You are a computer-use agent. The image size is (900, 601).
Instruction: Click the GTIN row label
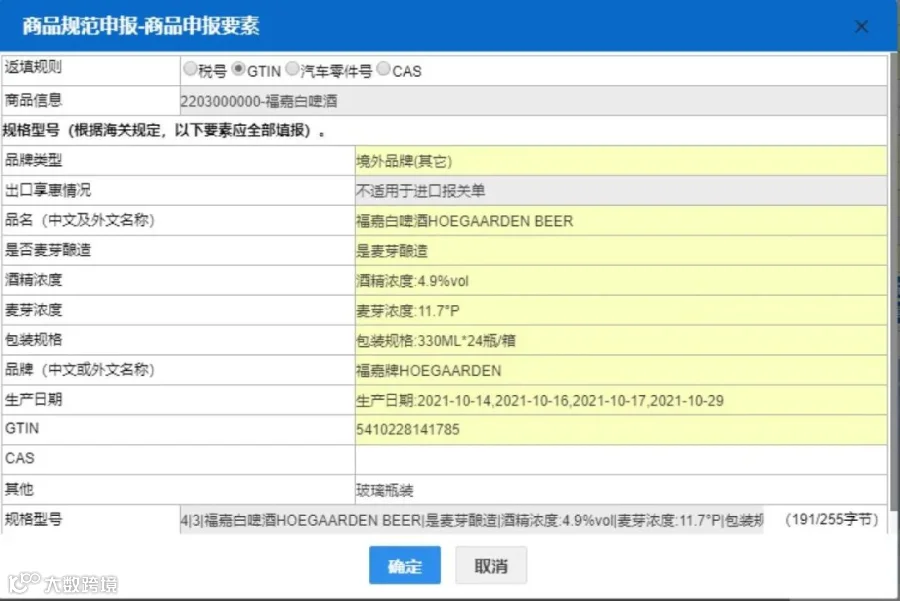click(22, 428)
